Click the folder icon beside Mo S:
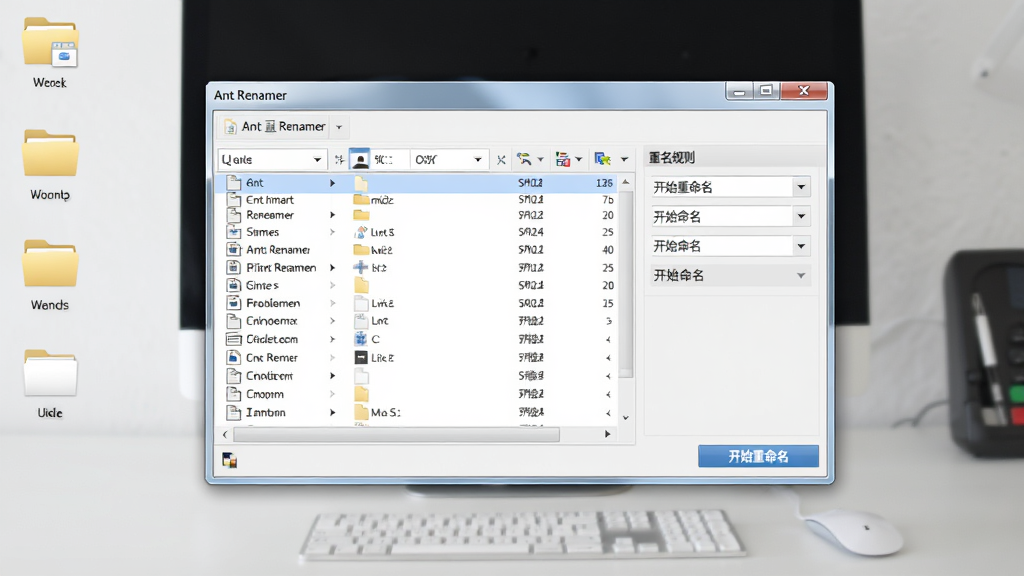This screenshot has height=576, width=1024. [x=361, y=412]
